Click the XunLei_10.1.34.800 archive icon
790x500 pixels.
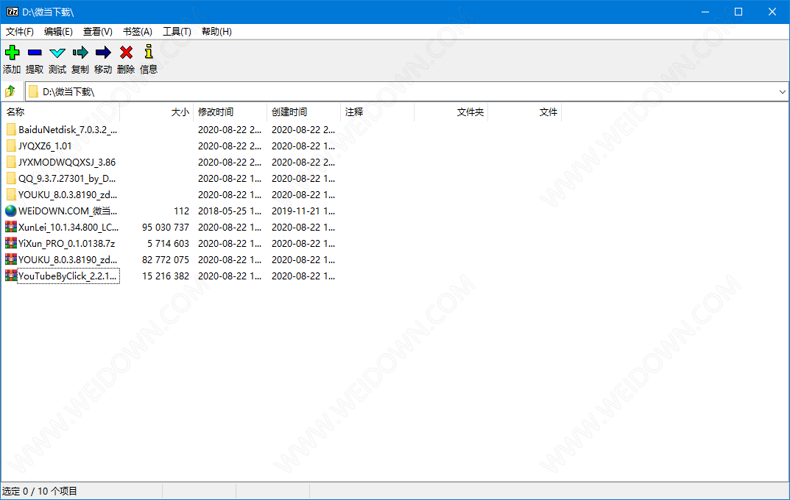(x=11, y=227)
